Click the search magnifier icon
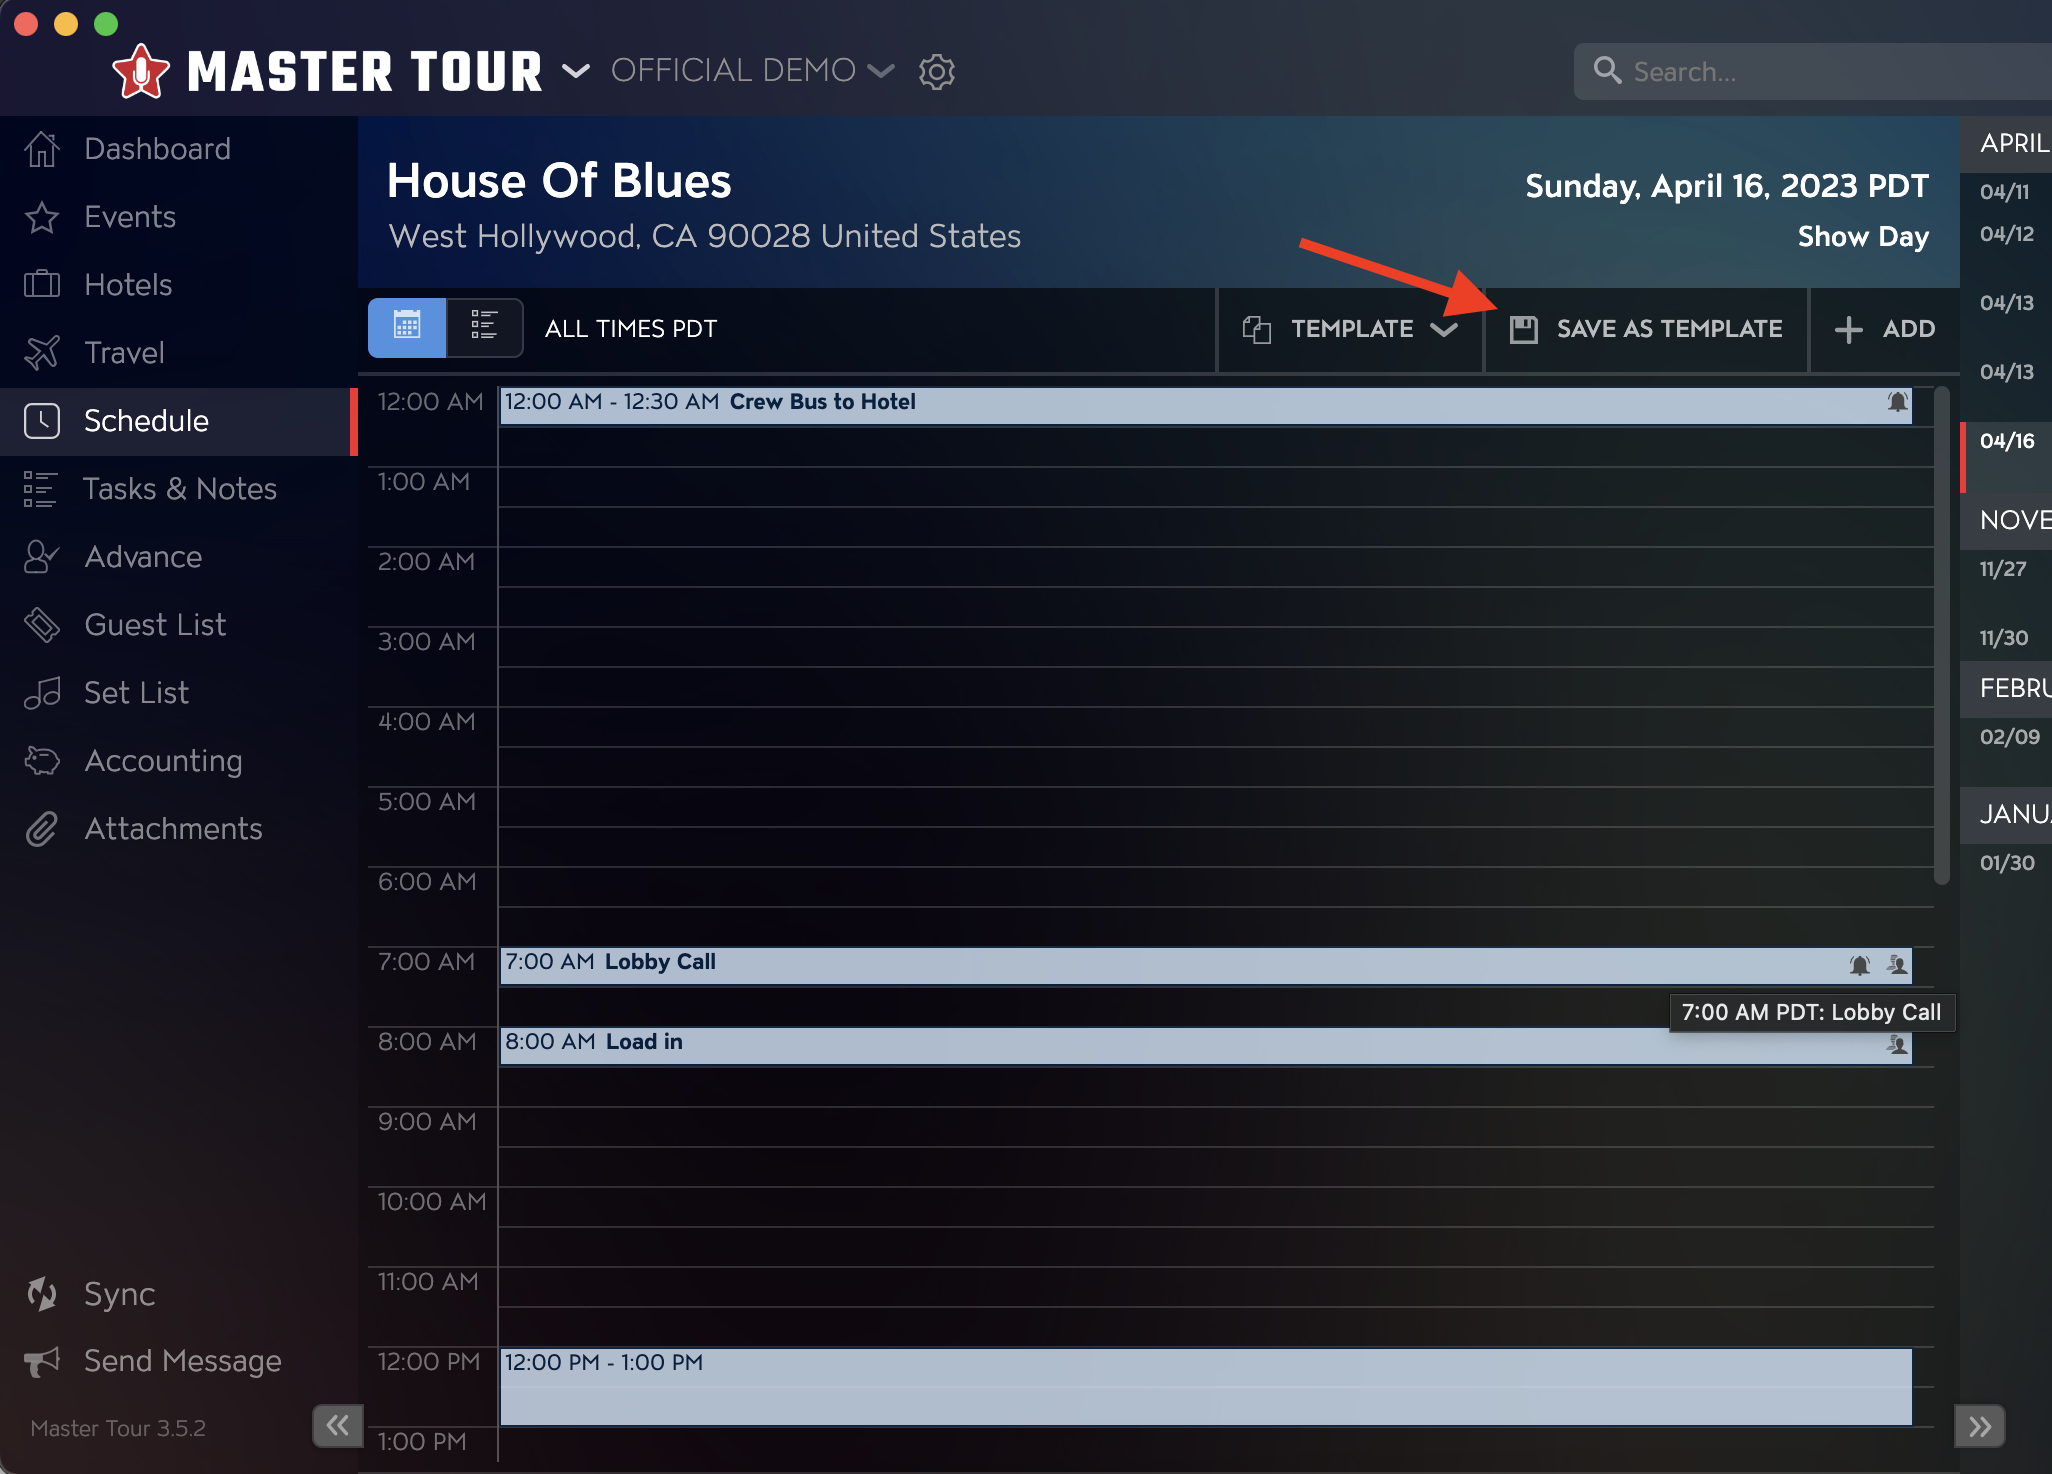The width and height of the screenshot is (2052, 1474). [1607, 71]
